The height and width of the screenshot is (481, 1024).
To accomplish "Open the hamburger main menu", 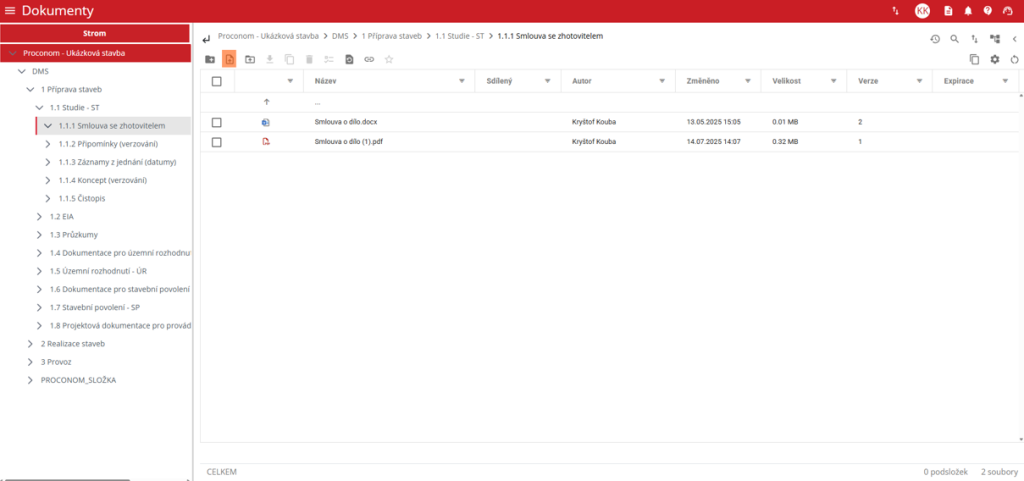I will tap(10, 11).
